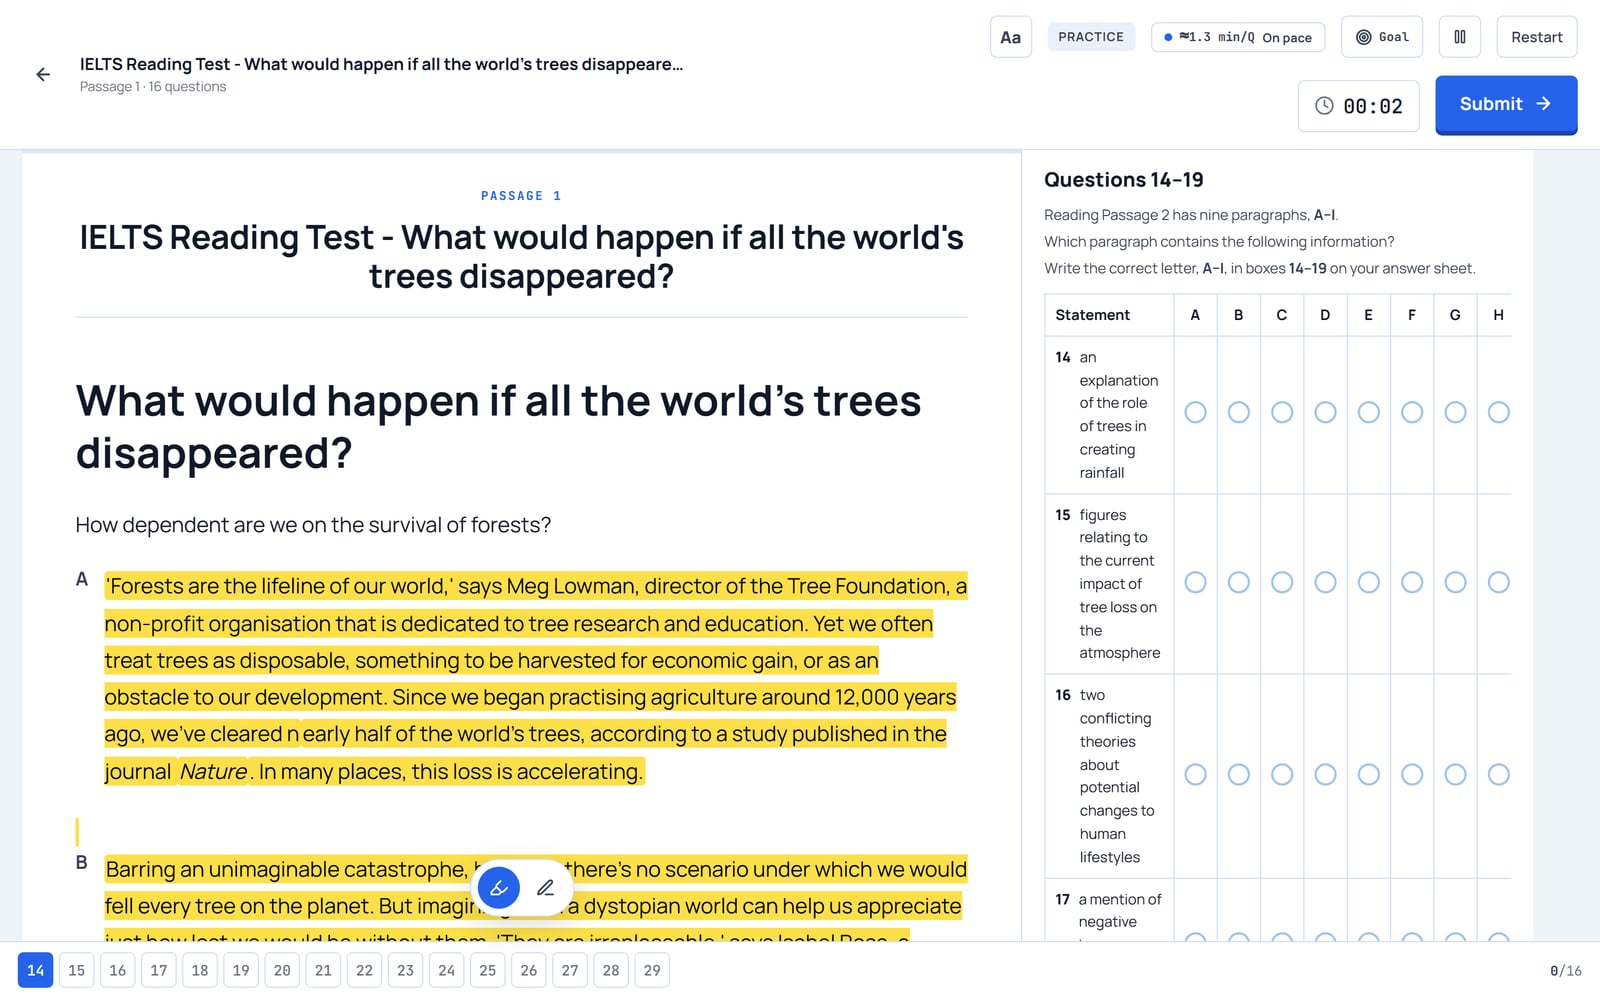Viewport: 1600px width, 1000px height.
Task: Jump to question 21 in navigator
Action: pos(323,970)
